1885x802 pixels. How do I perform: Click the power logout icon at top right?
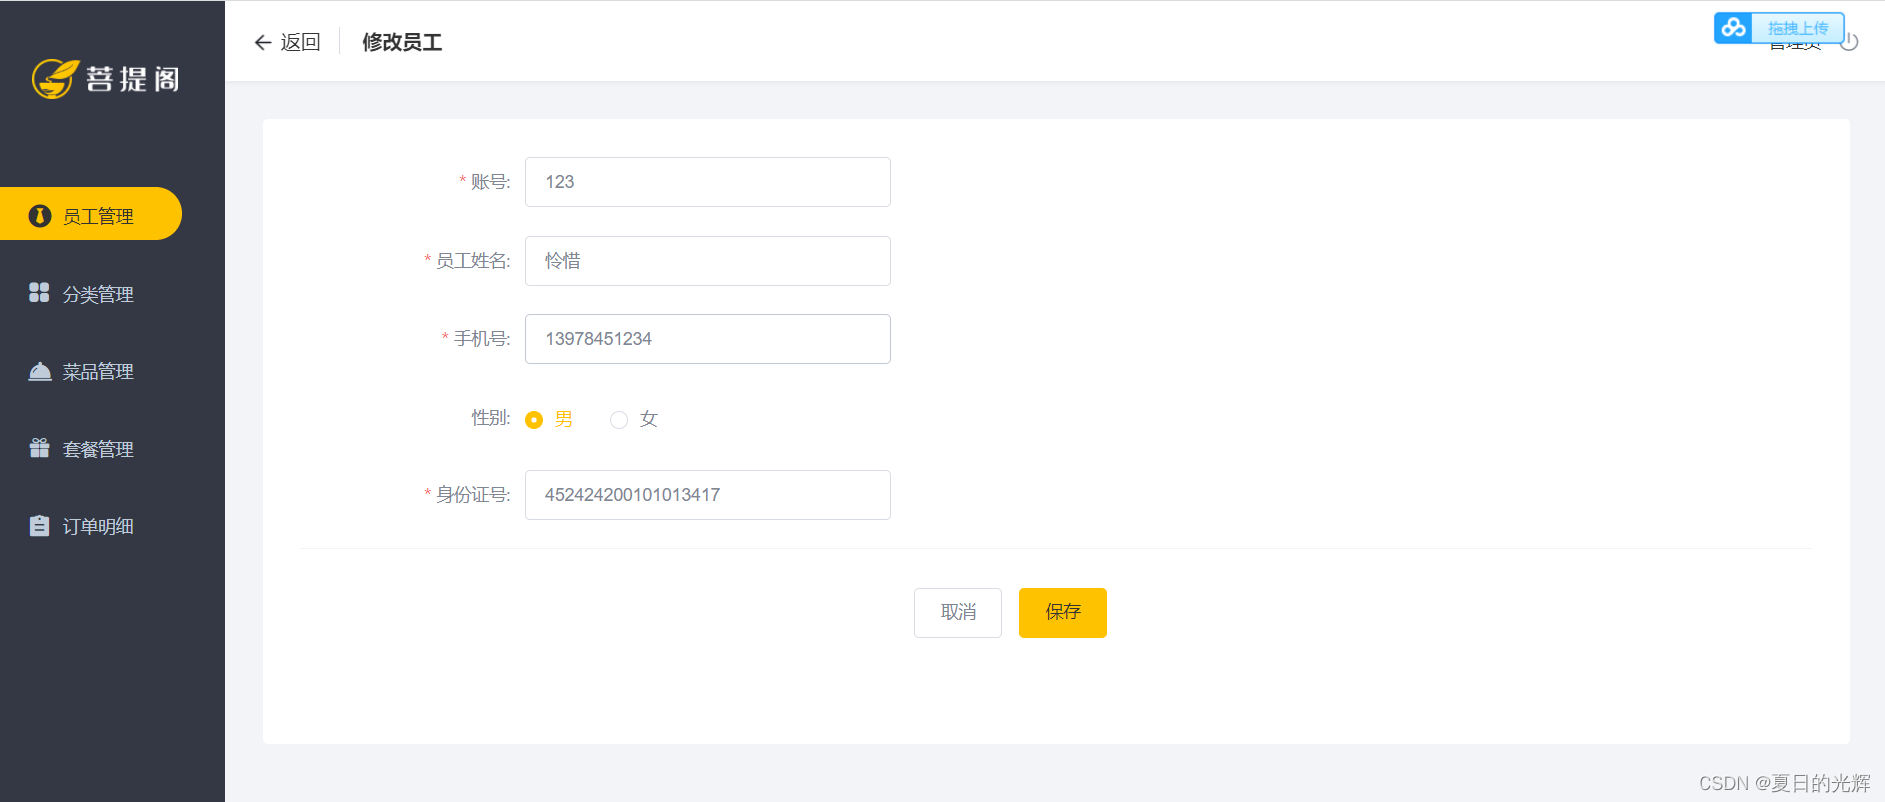click(x=1849, y=42)
